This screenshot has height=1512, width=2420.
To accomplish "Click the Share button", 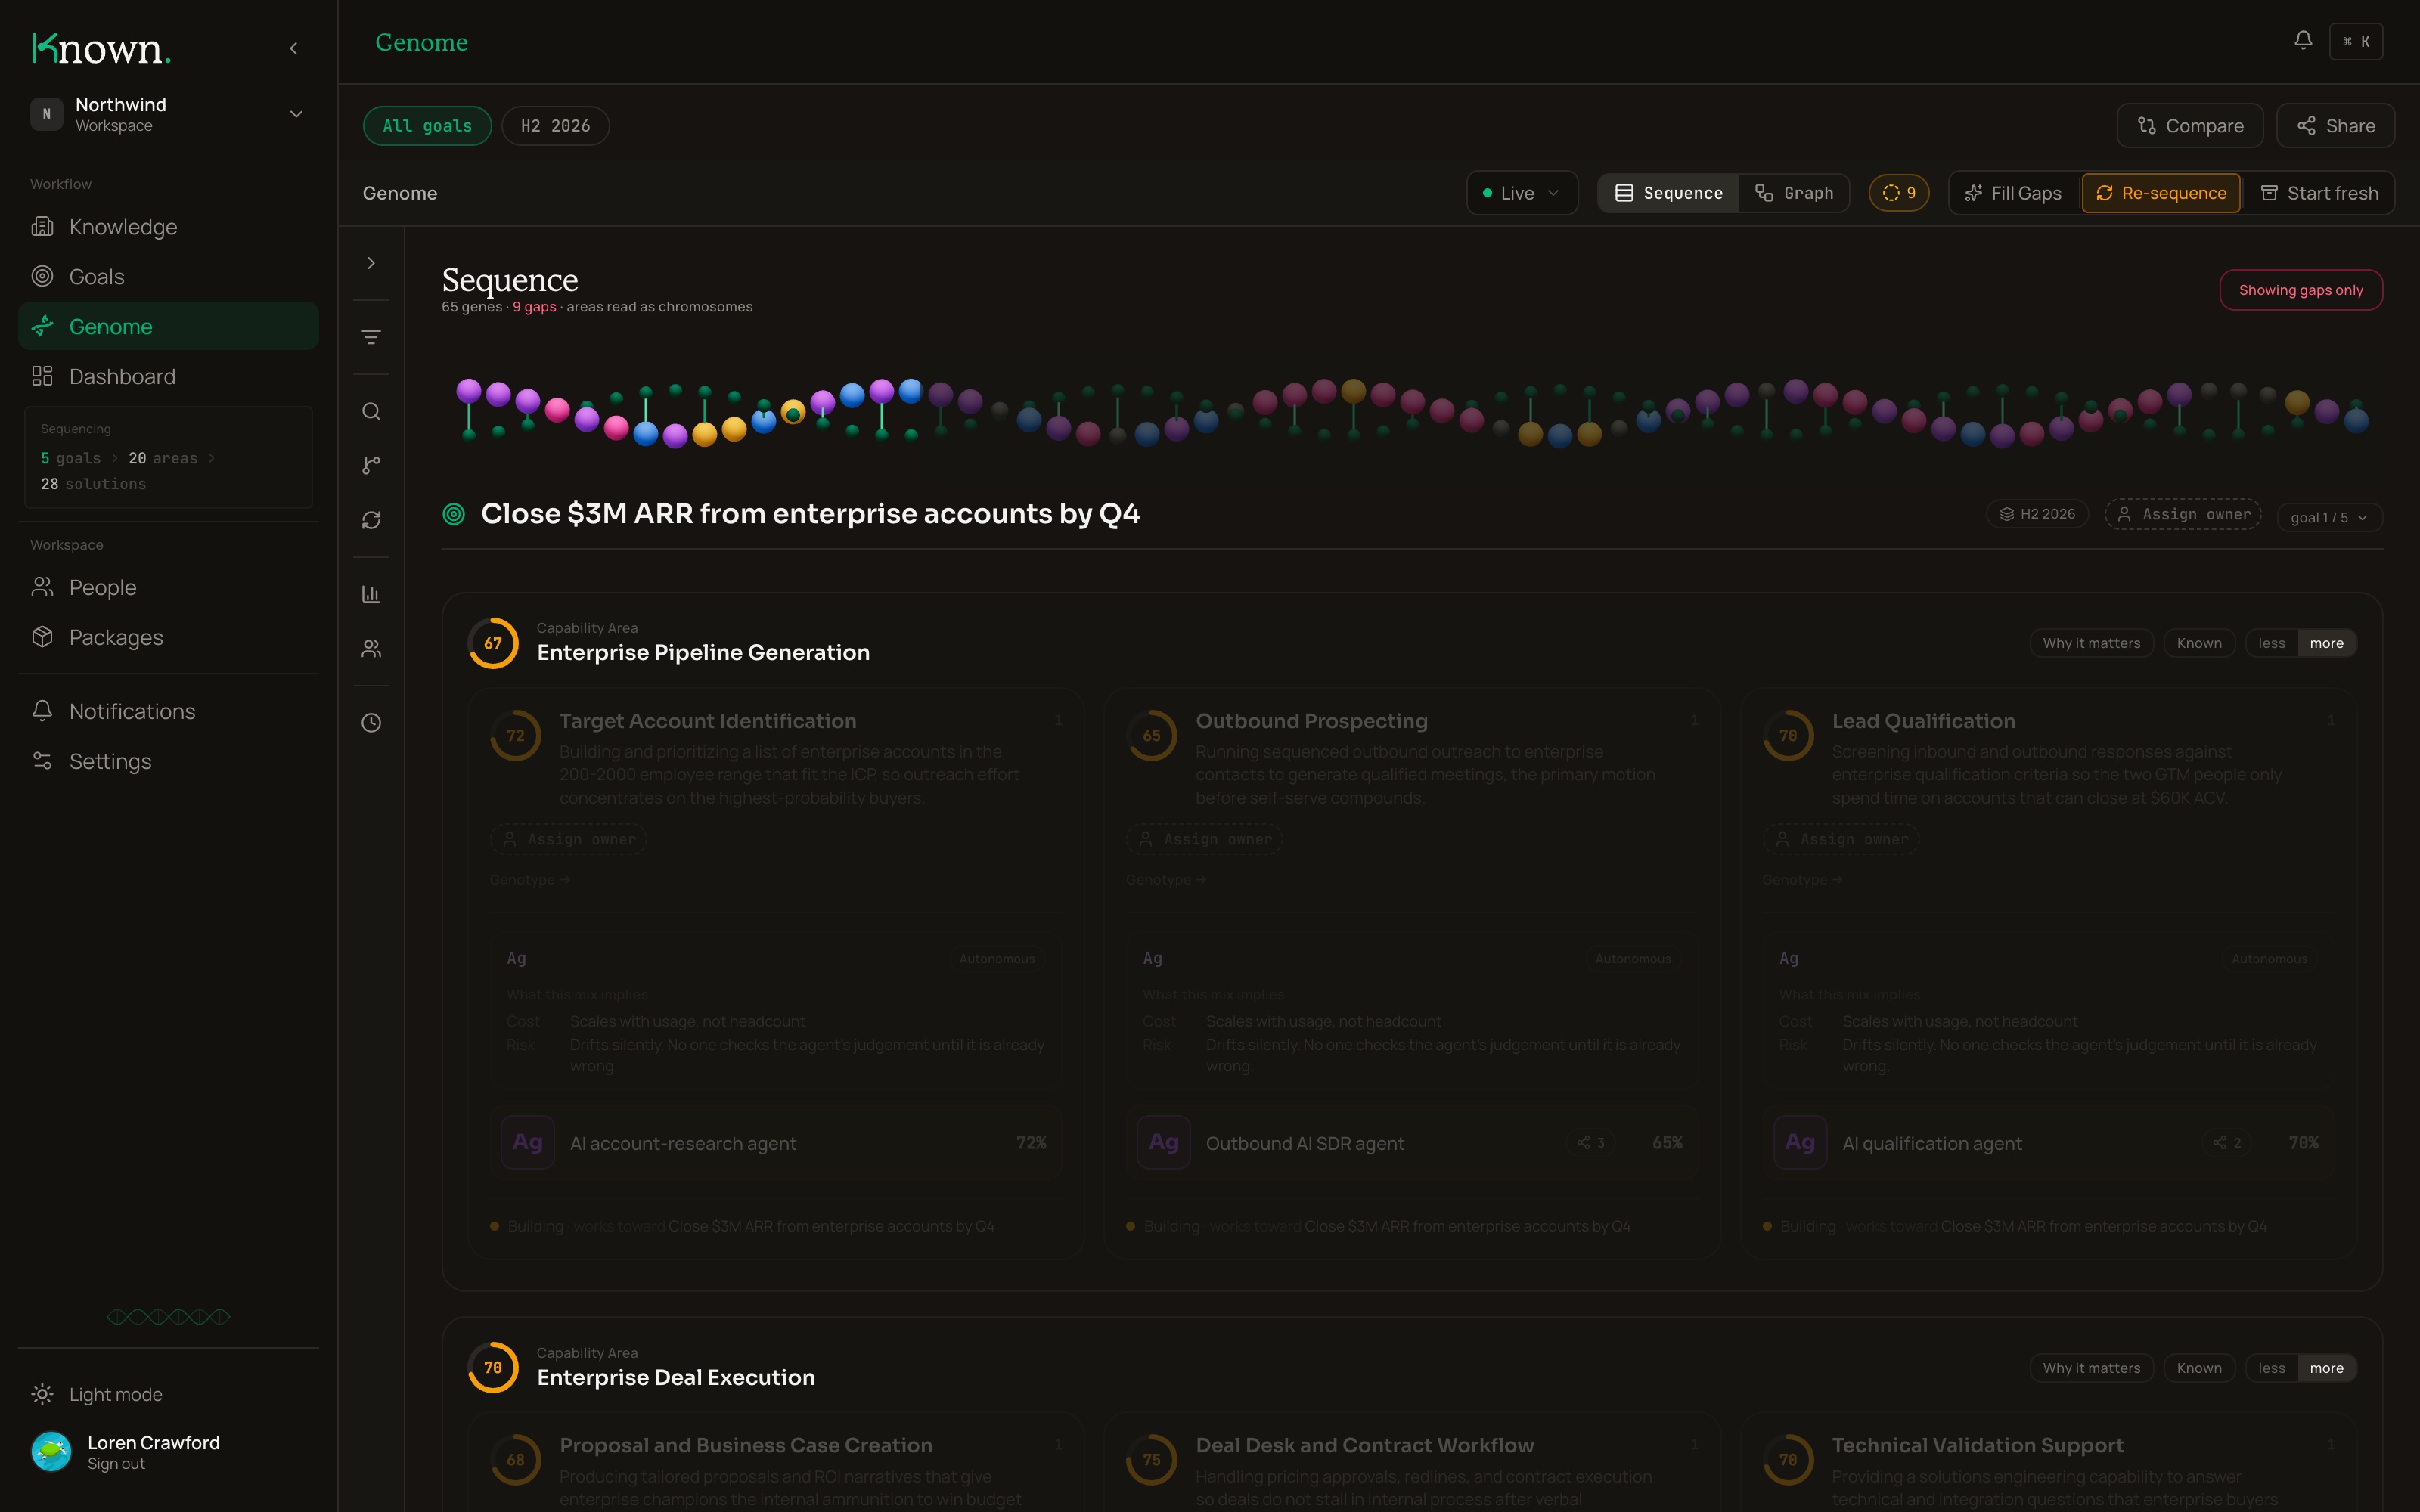I will click(x=2336, y=126).
